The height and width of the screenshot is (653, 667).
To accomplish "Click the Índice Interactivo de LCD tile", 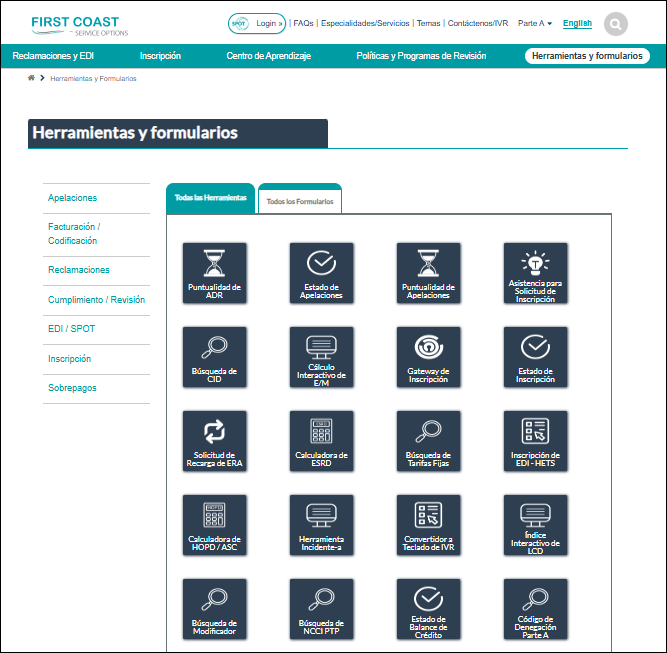I will 535,524.
